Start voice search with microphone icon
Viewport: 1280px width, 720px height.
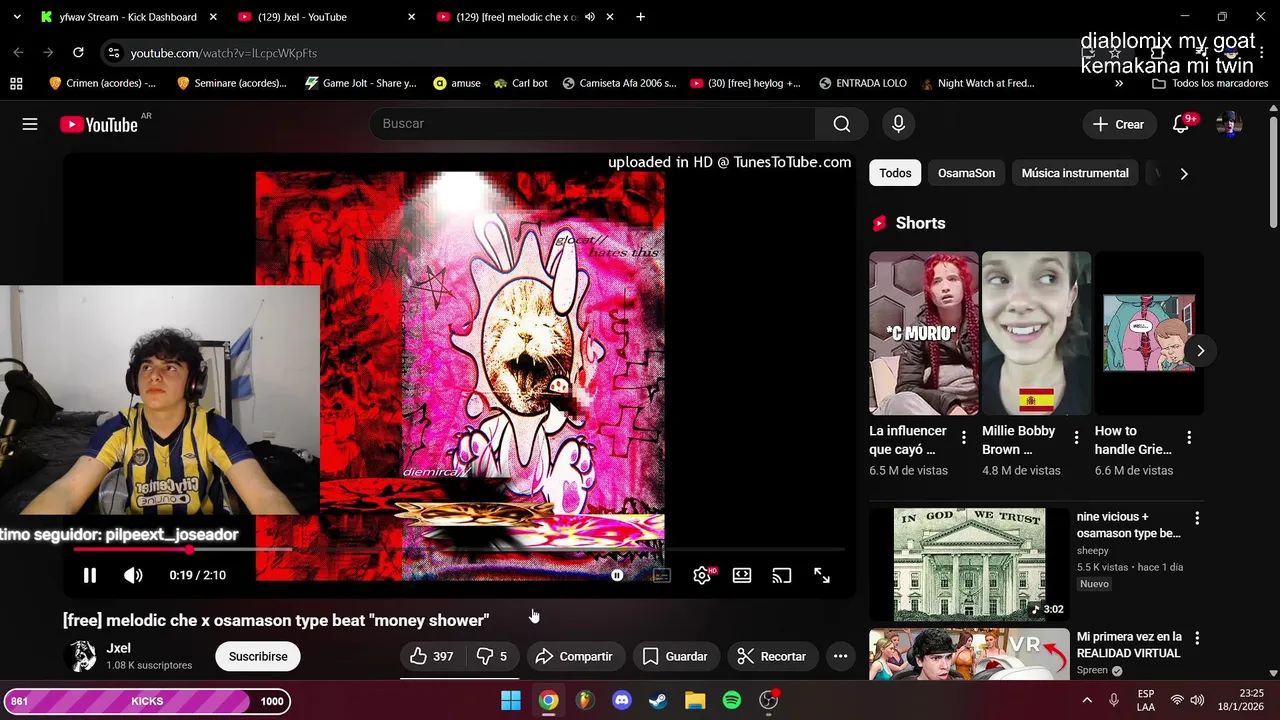click(898, 124)
